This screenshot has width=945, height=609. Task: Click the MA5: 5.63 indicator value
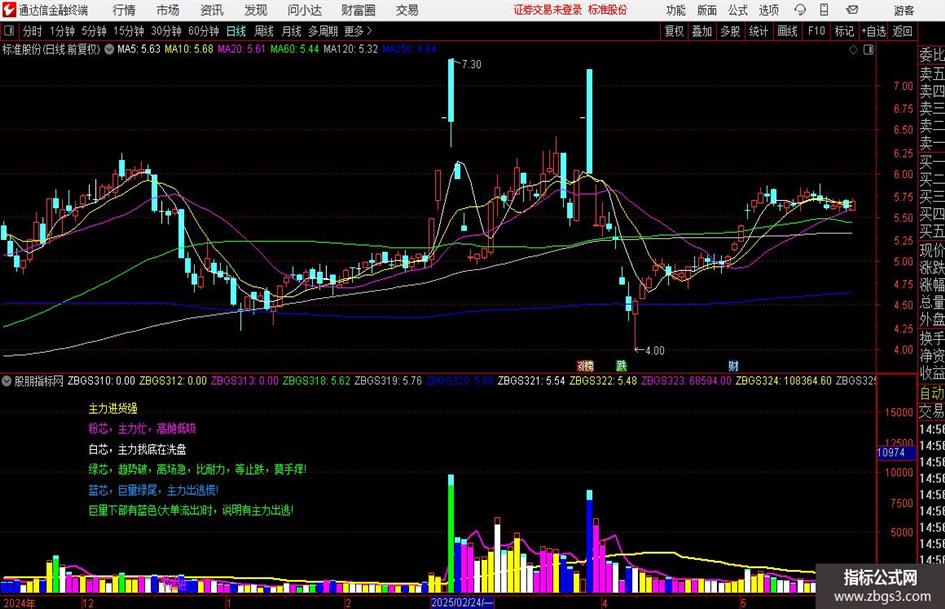(139, 49)
